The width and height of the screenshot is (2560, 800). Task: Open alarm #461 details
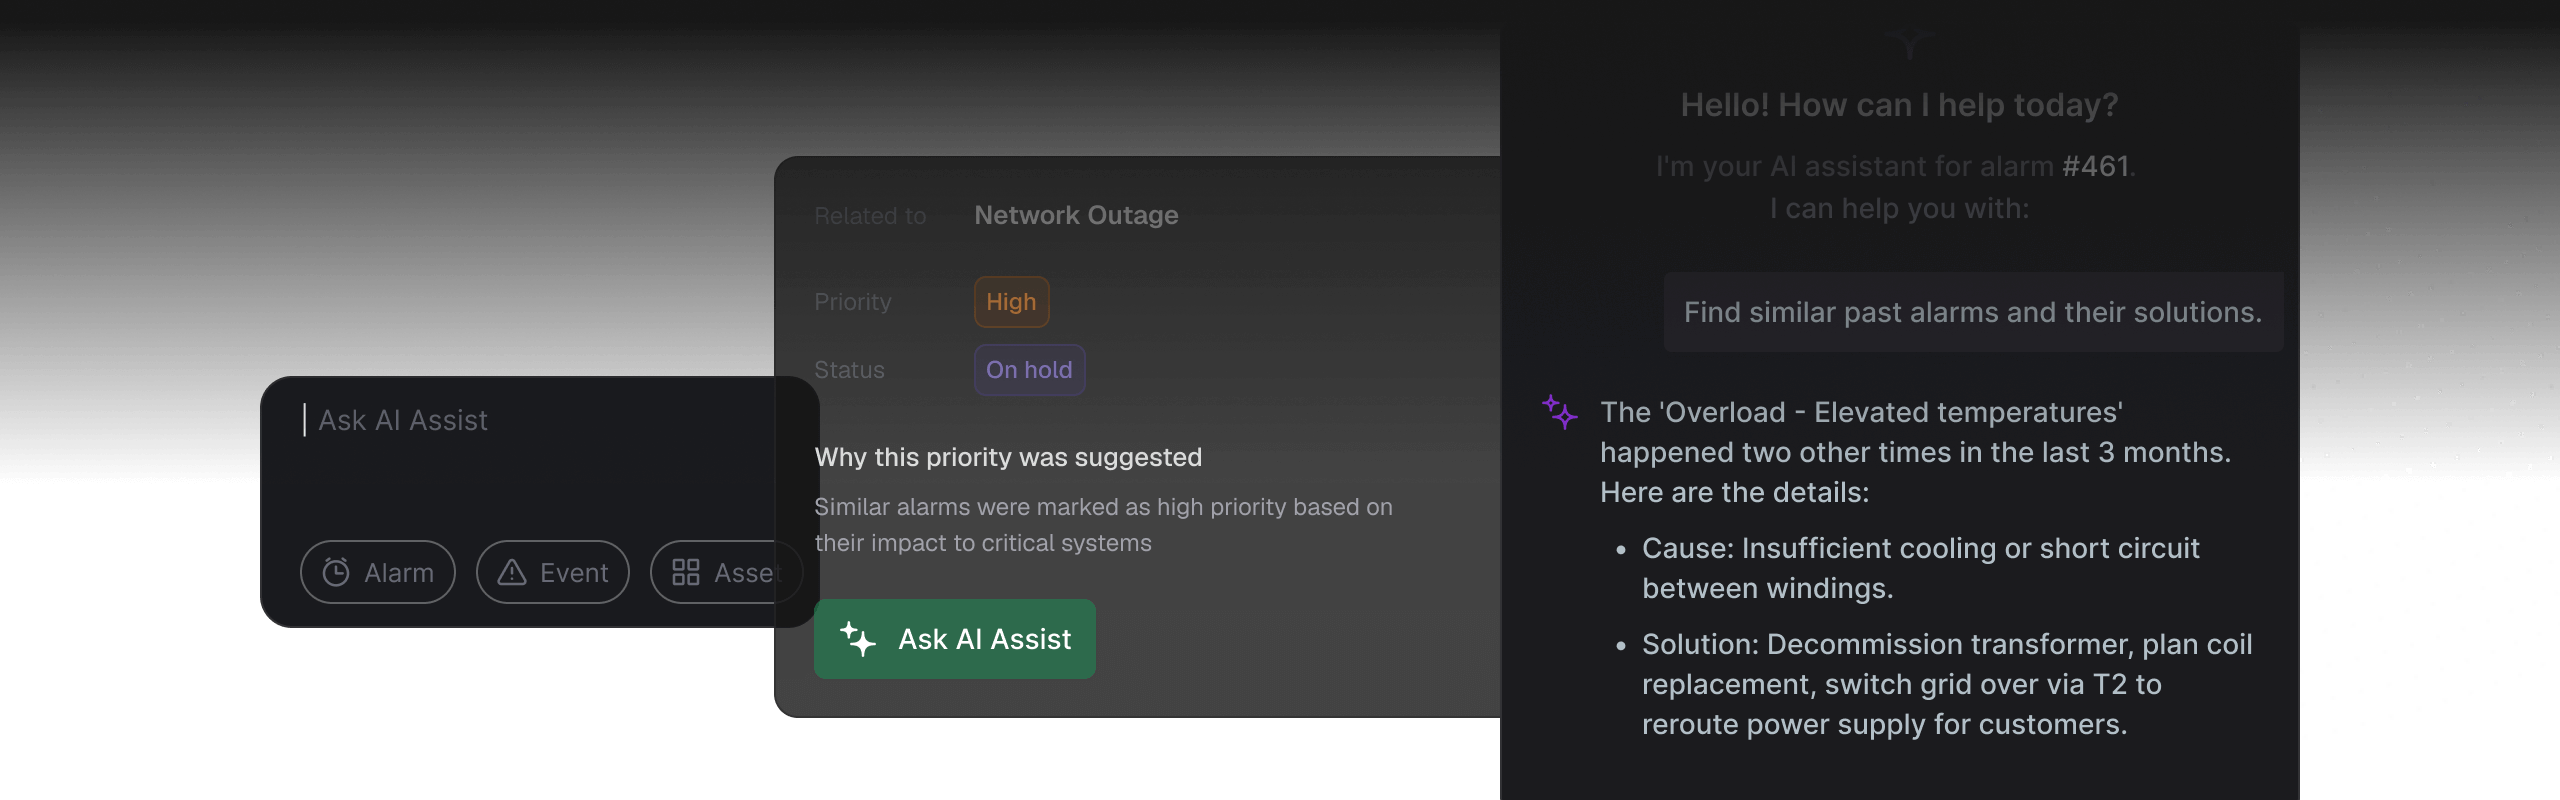[2098, 166]
